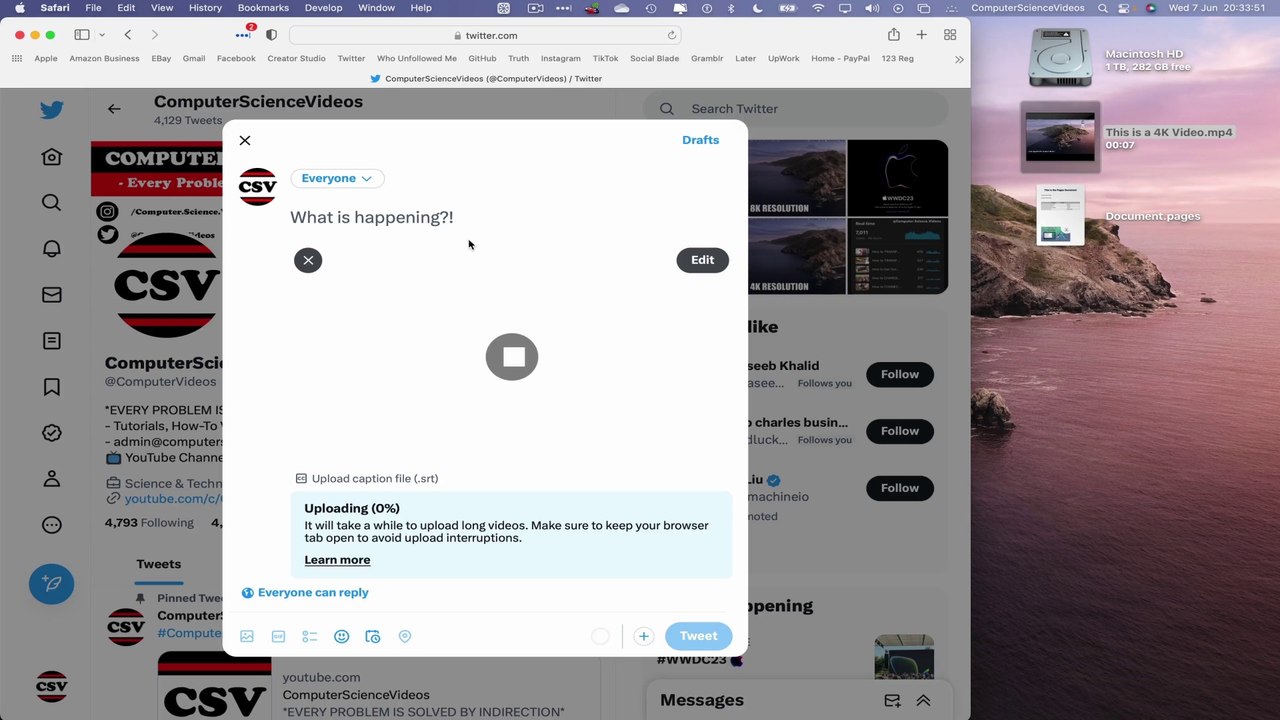Open Notifications bell in sidebar
The width and height of the screenshot is (1280, 720).
[52, 249]
